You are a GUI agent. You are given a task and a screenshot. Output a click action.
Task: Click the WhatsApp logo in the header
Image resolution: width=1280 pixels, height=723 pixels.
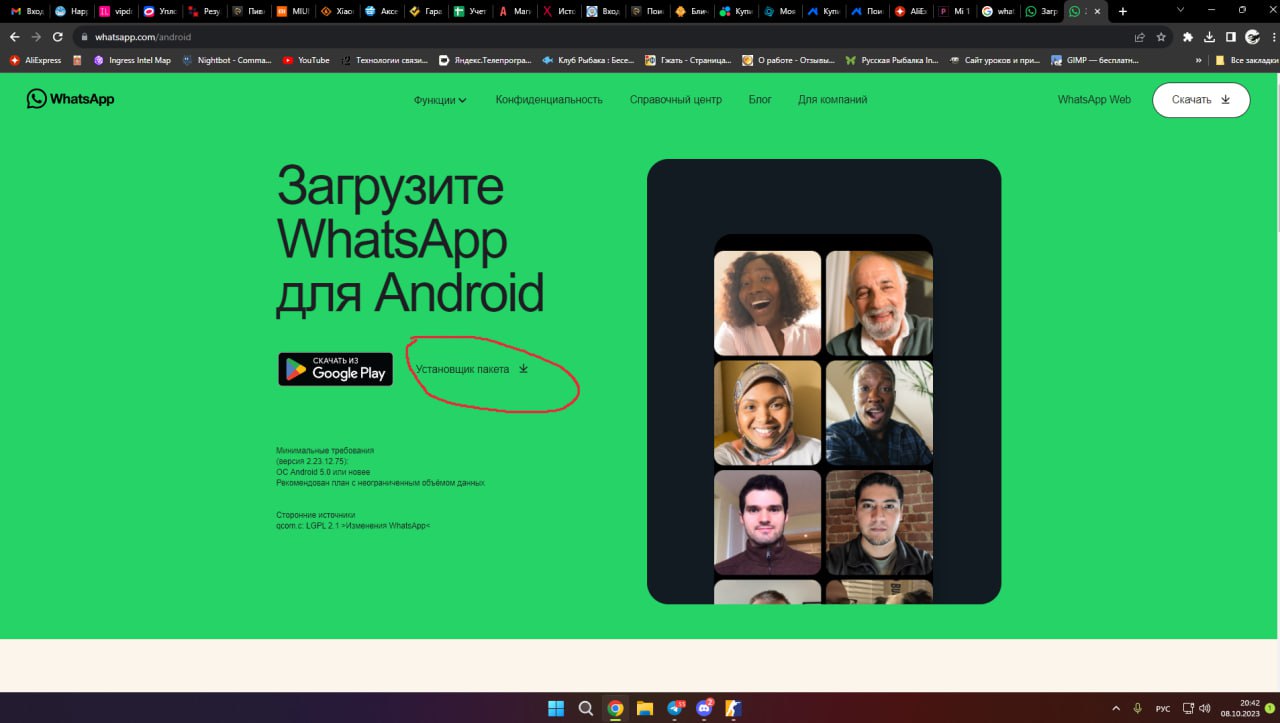tap(70, 99)
